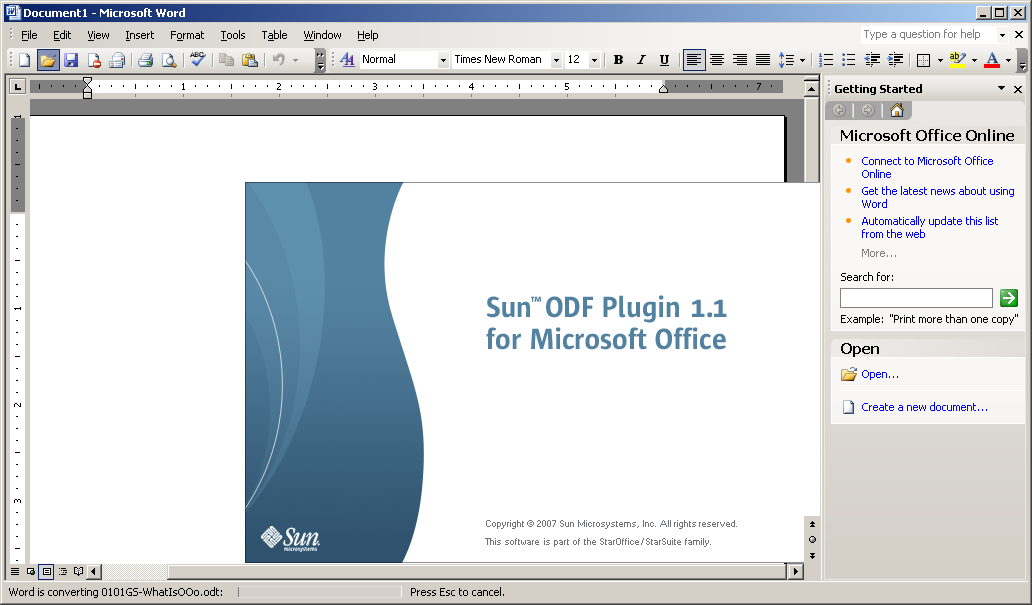The width and height of the screenshot is (1032, 605).
Task: Click the Copy toolbar icon
Action: [x=226, y=60]
